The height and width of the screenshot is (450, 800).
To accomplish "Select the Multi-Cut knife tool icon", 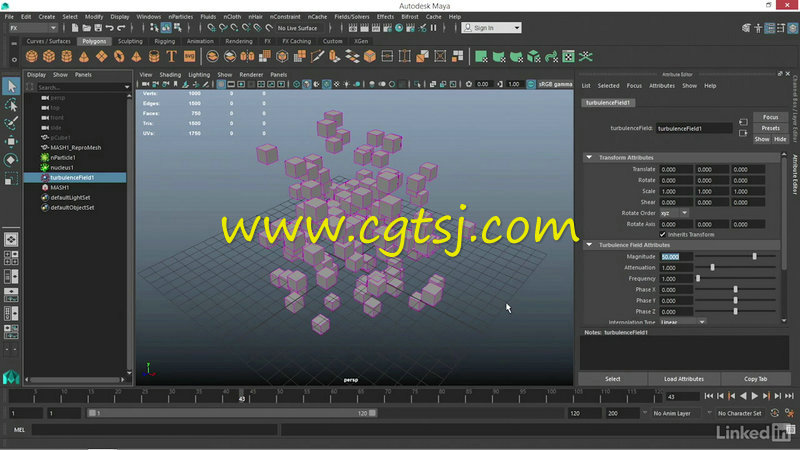I will coord(317,57).
